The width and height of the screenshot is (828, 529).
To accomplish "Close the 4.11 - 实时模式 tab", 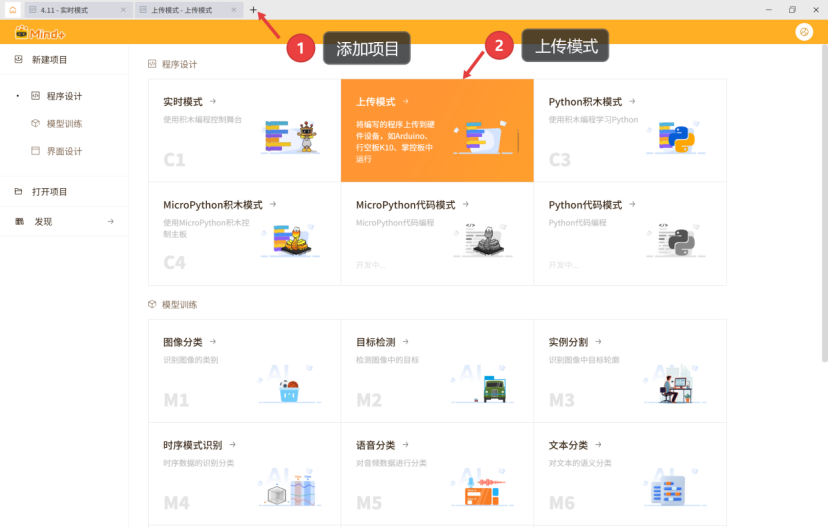I will (124, 10).
